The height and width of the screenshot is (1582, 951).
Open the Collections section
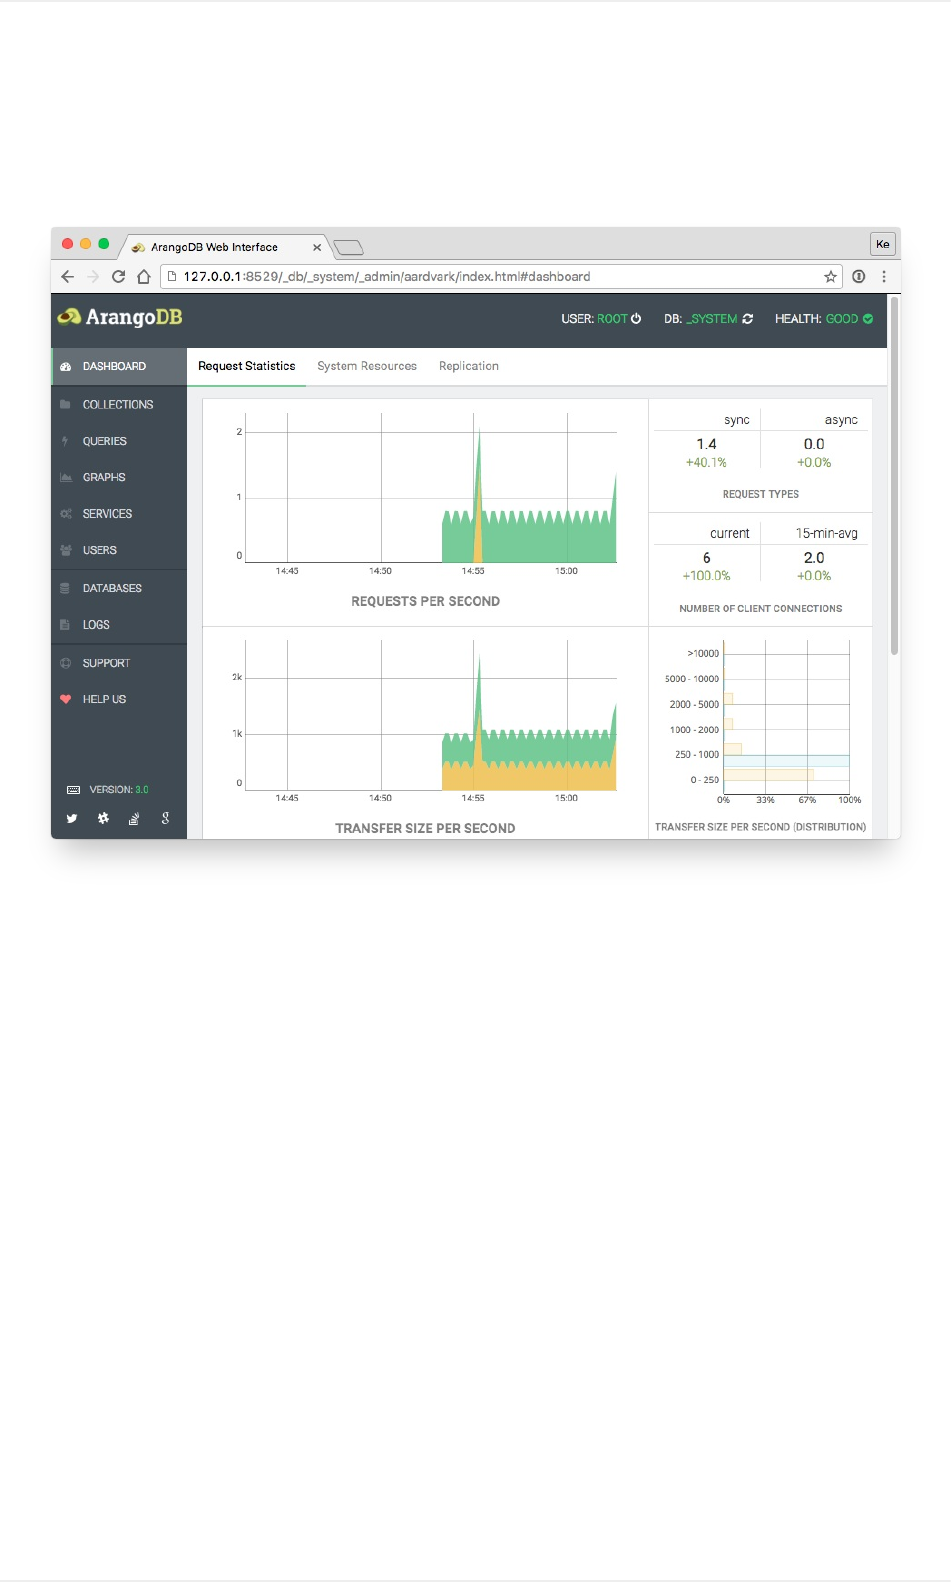tap(119, 405)
